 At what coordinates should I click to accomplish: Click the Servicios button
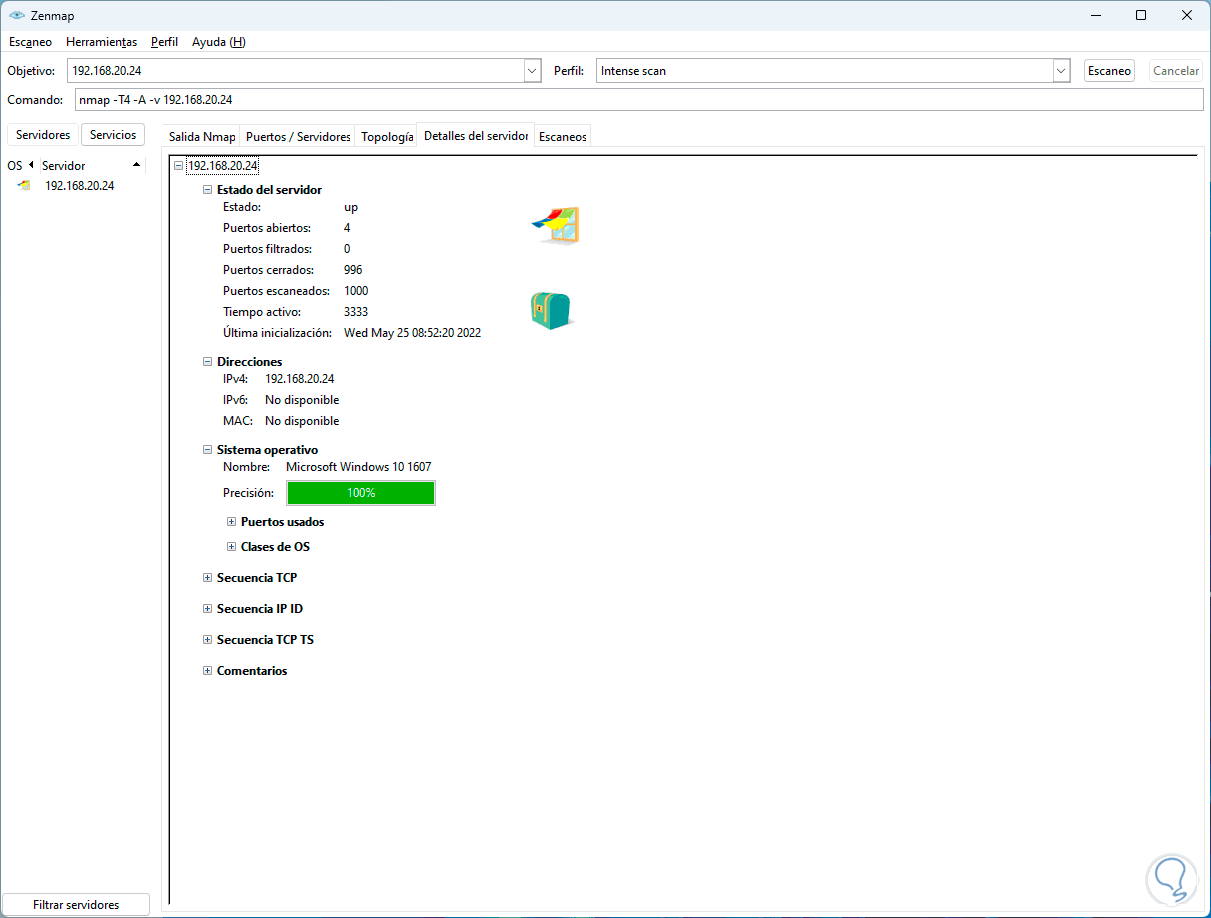point(113,135)
